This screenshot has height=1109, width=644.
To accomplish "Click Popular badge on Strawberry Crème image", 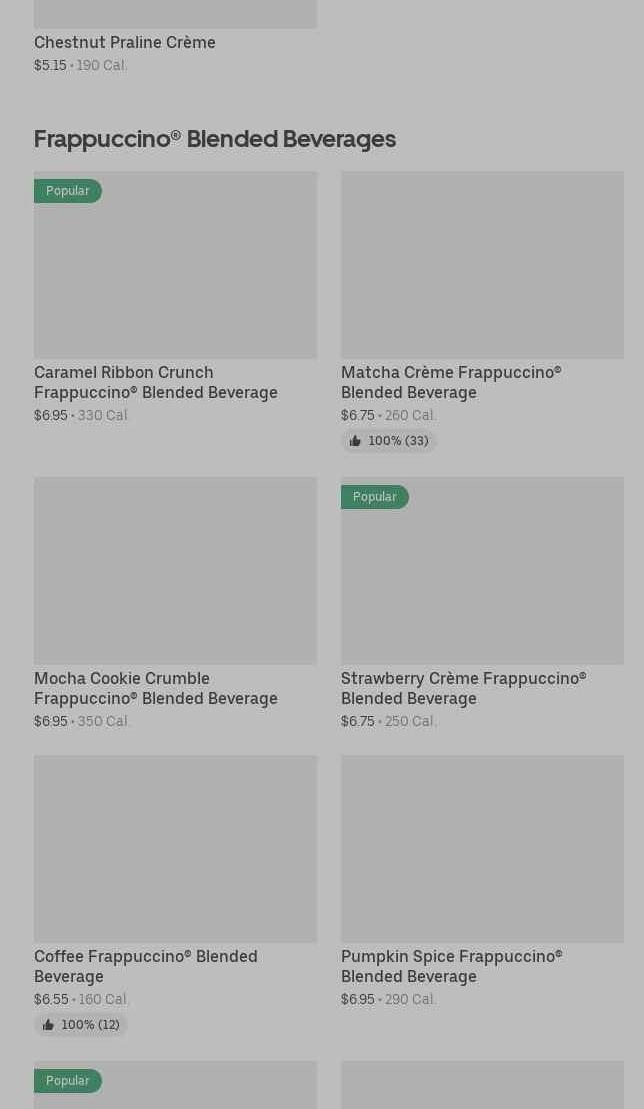I will click(x=375, y=497).
